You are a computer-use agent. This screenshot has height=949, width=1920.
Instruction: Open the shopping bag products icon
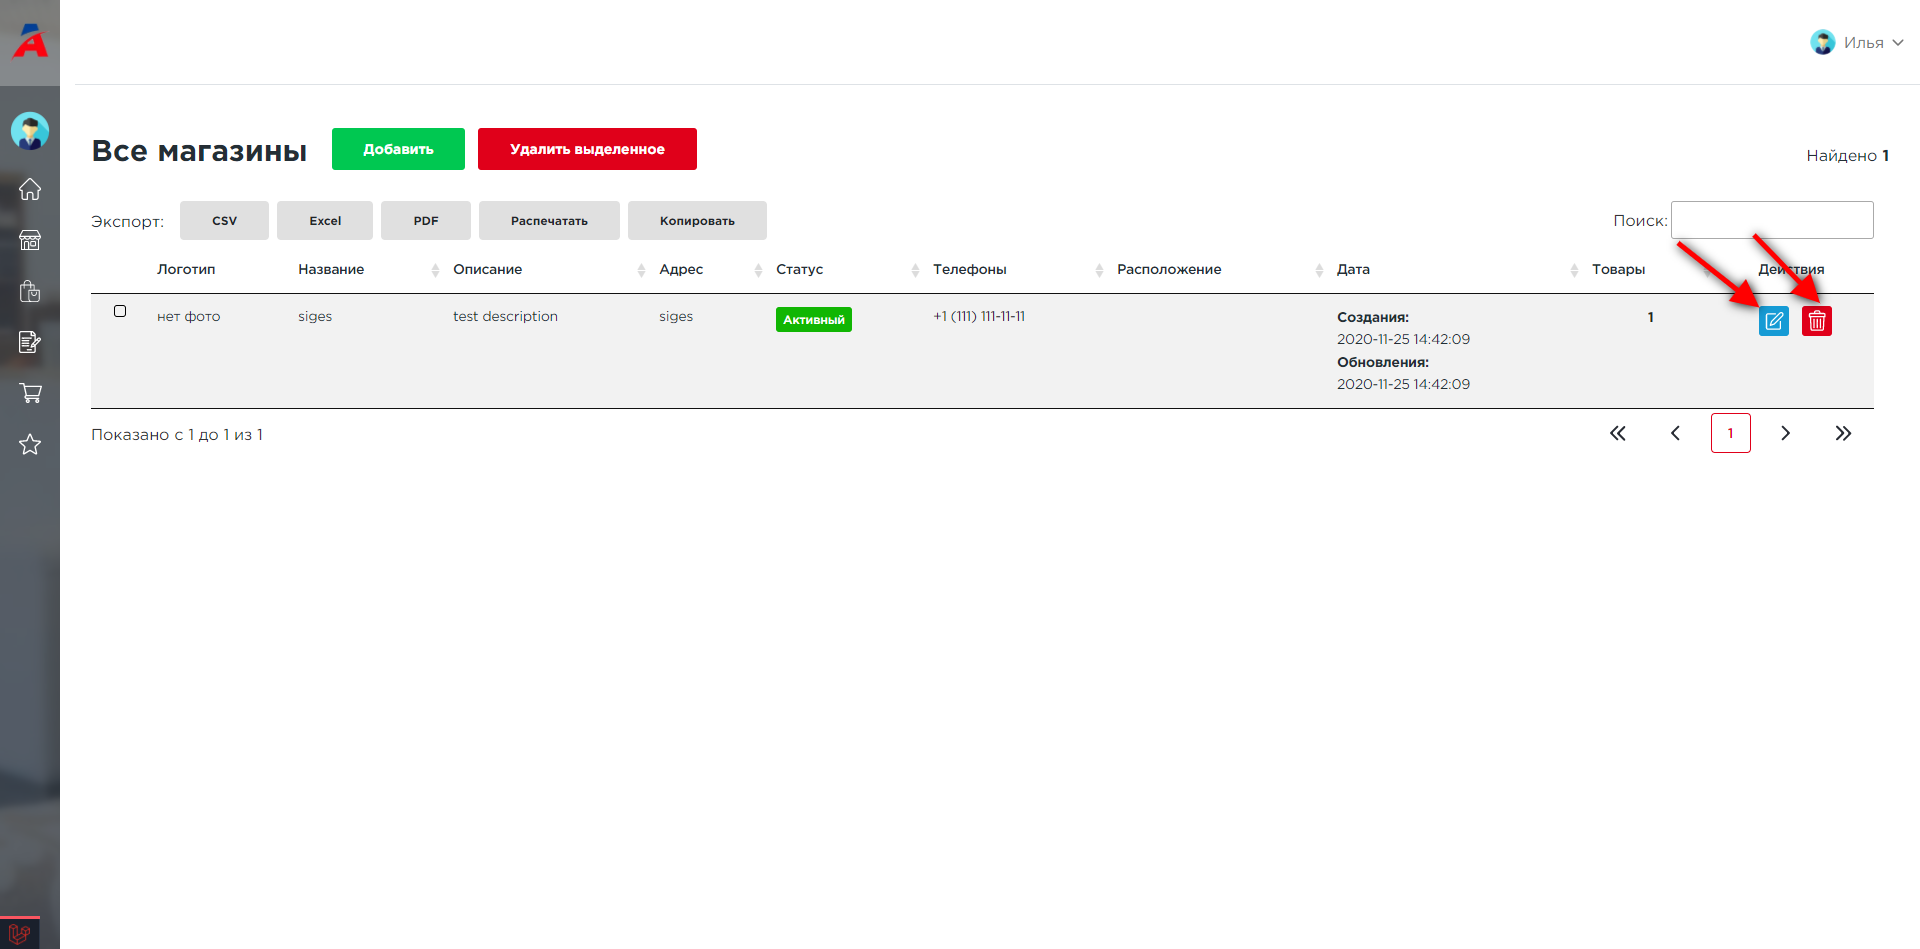[x=30, y=291]
